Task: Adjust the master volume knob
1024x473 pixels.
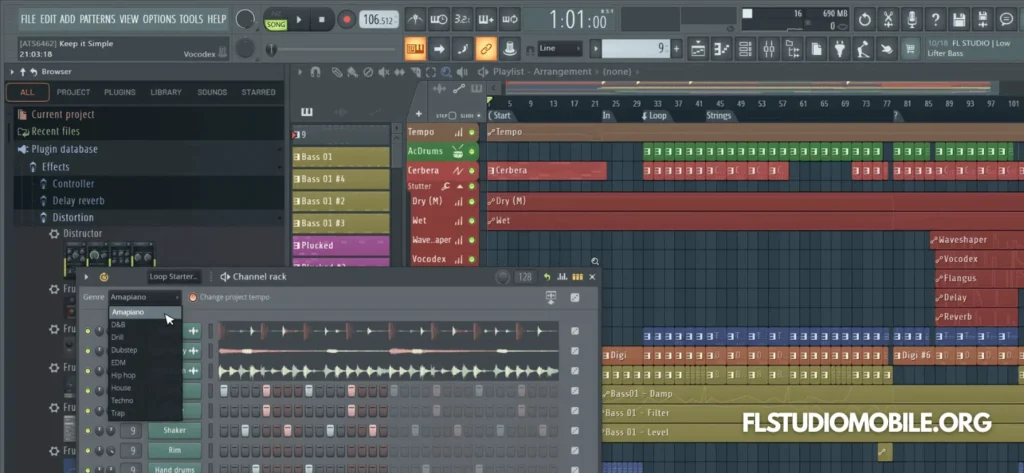Action: (x=245, y=20)
